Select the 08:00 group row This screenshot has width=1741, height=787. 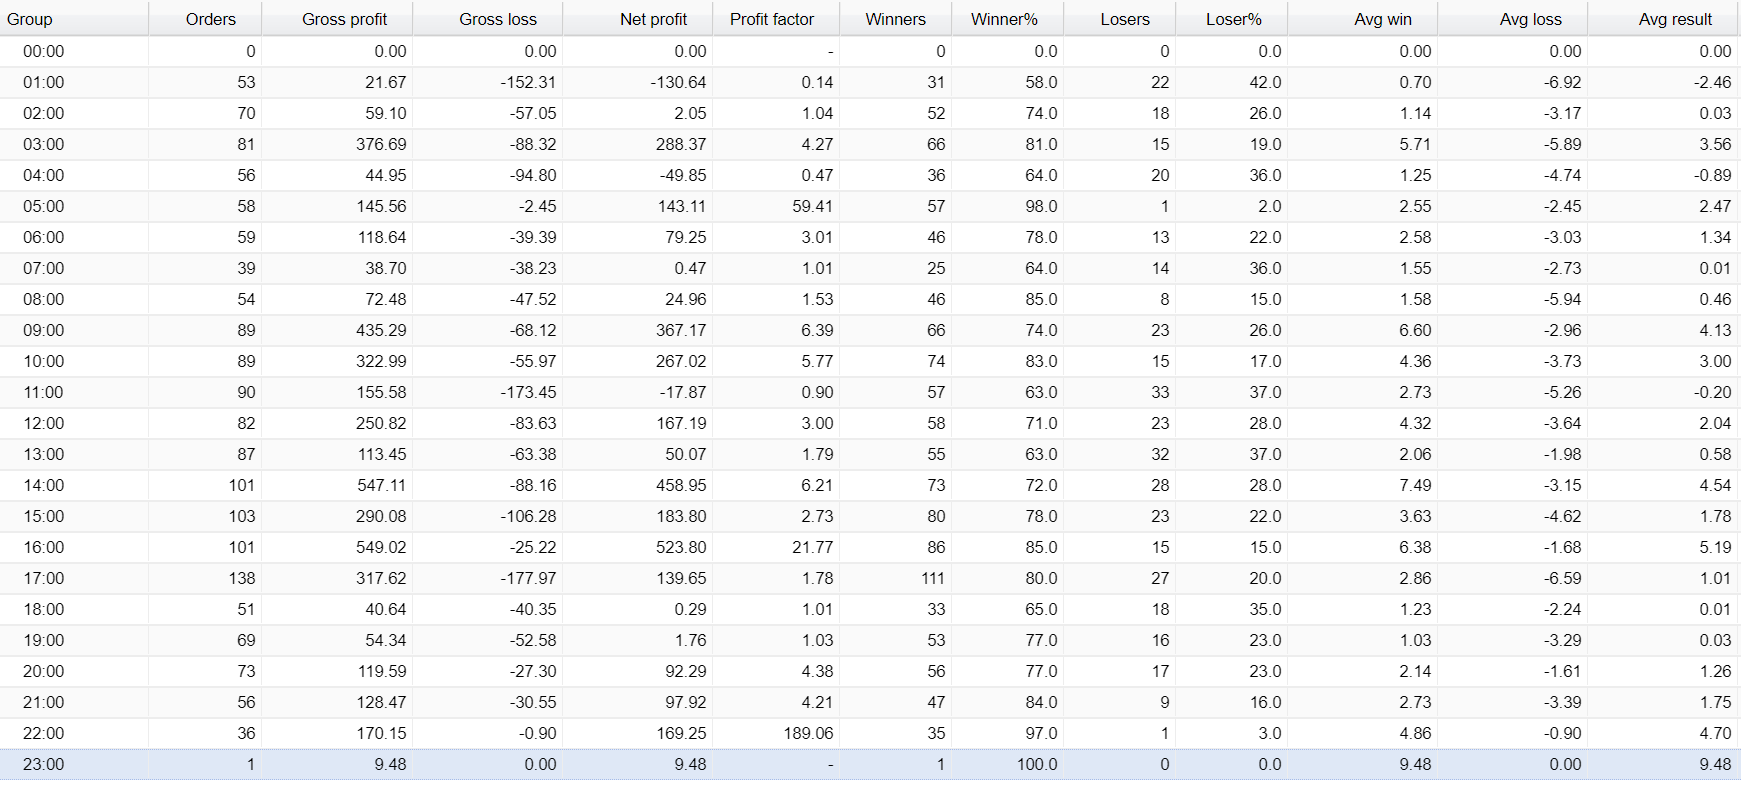click(x=870, y=299)
